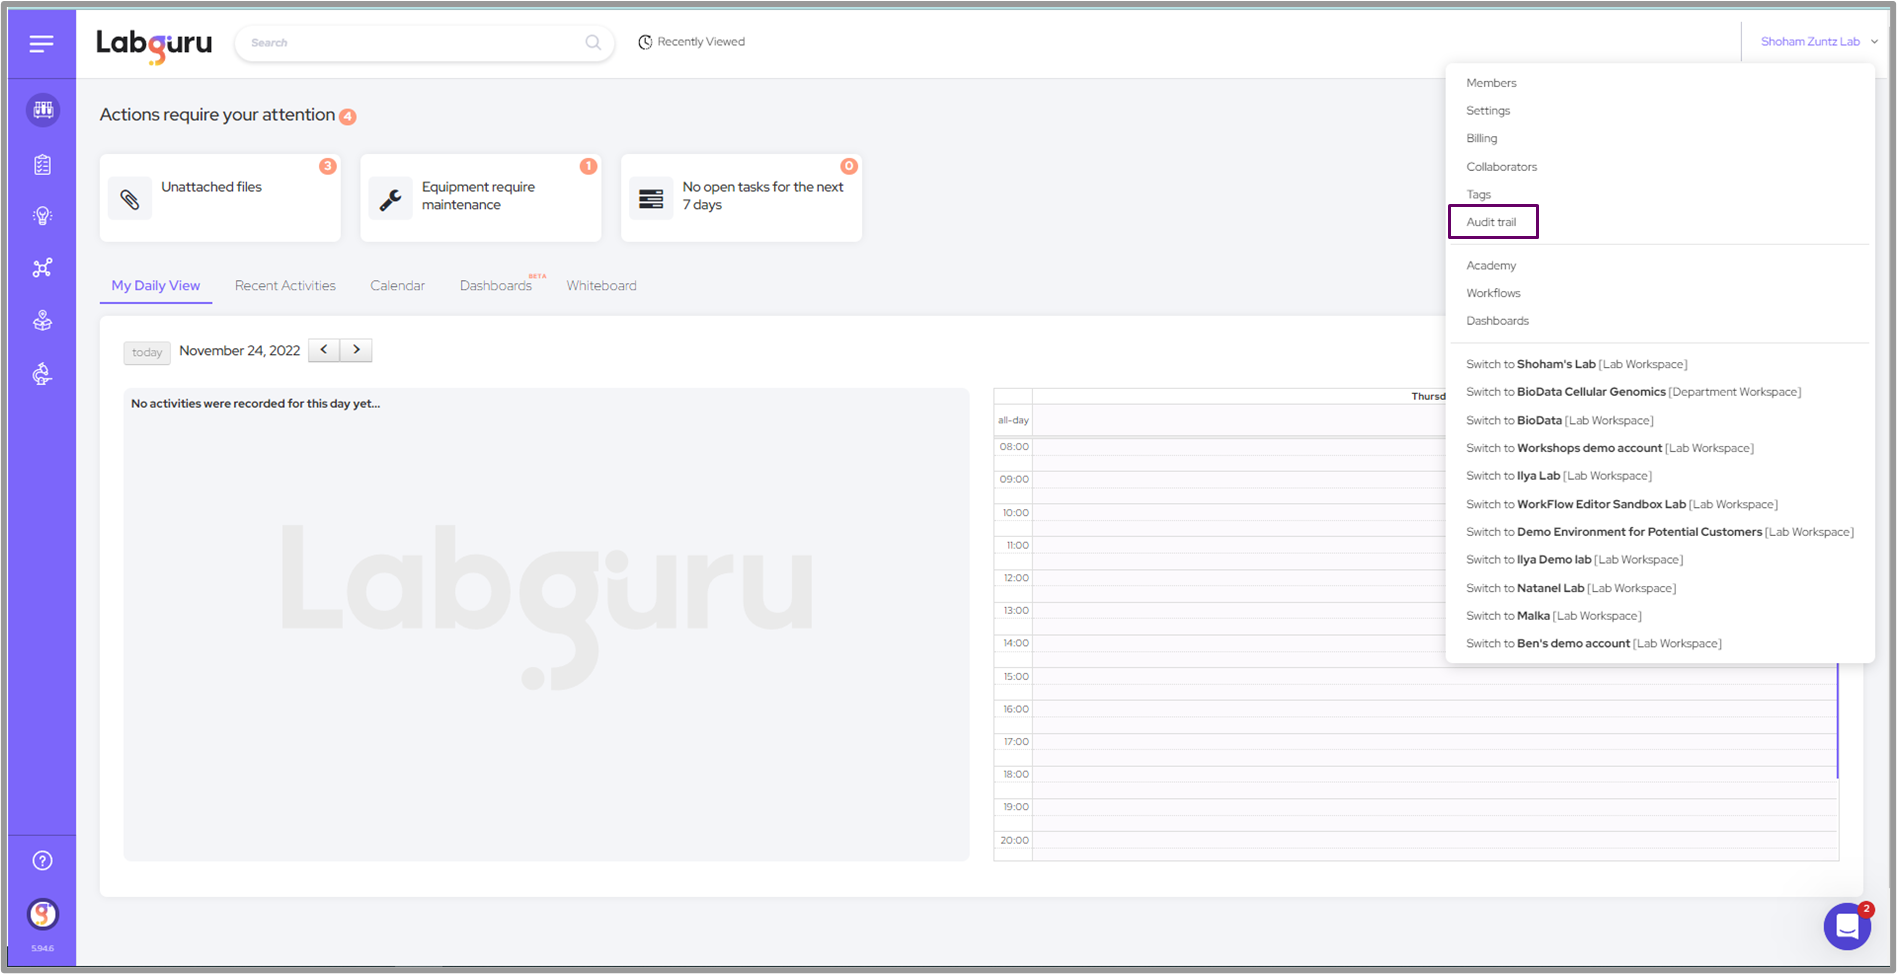Click the lightbulb icon in sidebar

pyautogui.click(x=42, y=216)
